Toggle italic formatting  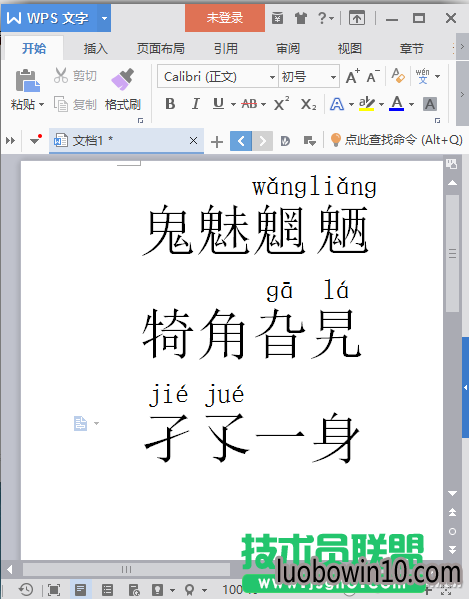click(195, 104)
